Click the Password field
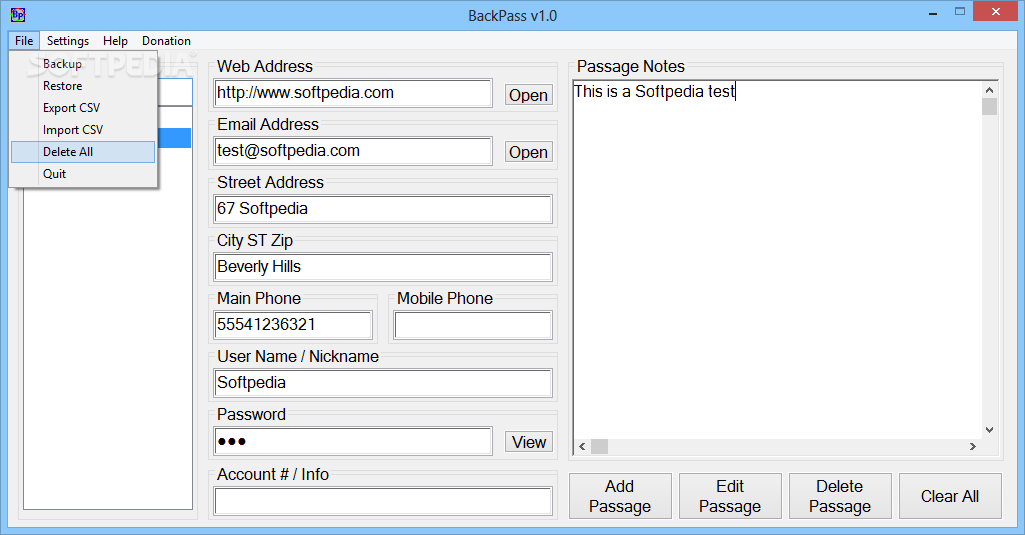 click(353, 441)
